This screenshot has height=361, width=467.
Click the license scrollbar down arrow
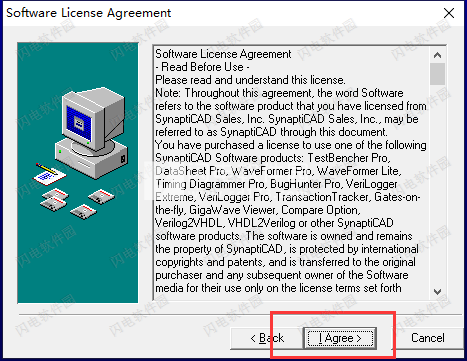437,292
